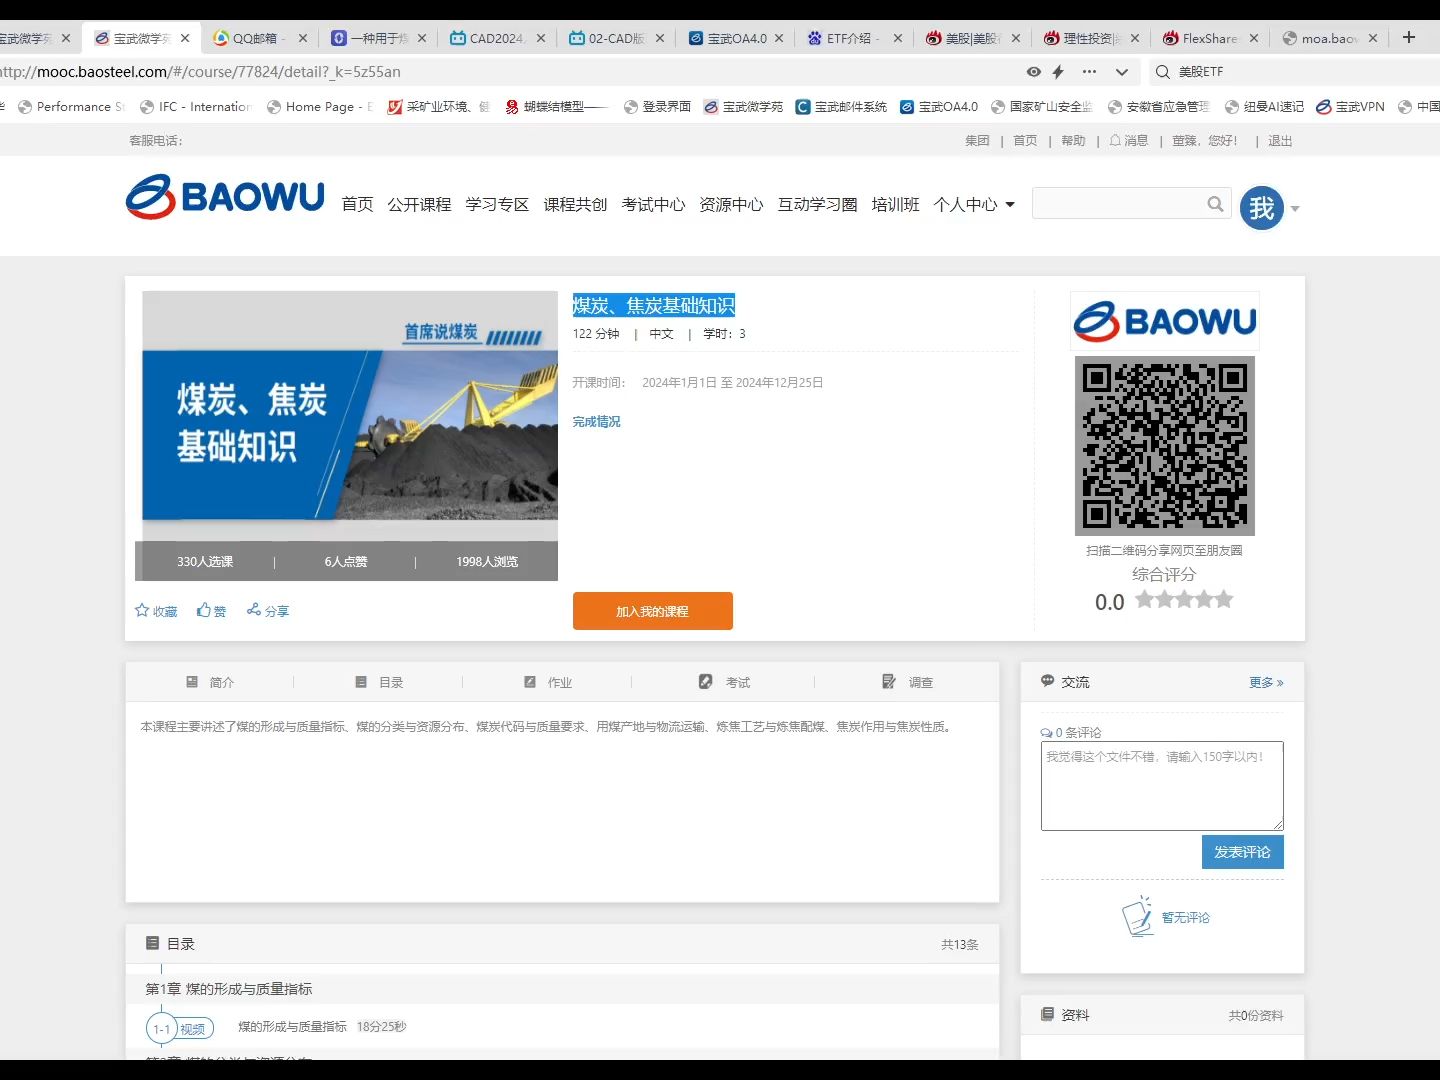The width and height of the screenshot is (1440, 1080).
Task: Expand the address bar dropdown chevron
Action: (1122, 72)
